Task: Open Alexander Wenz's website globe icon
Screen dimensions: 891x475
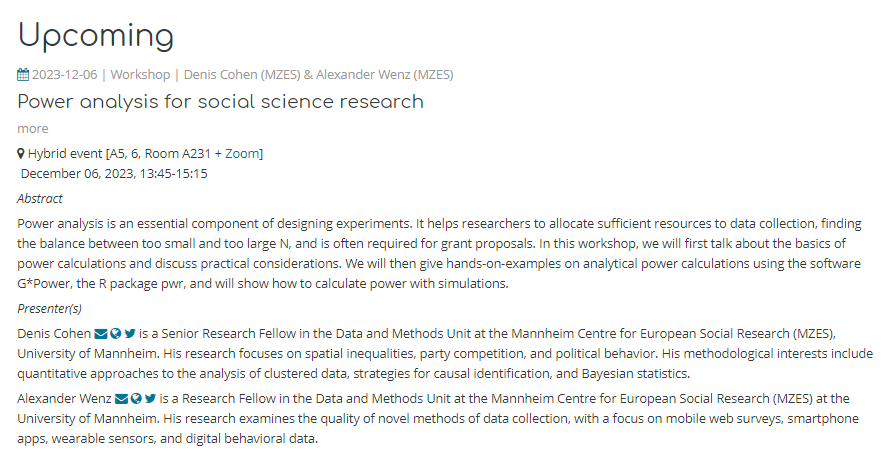Action: tap(136, 398)
